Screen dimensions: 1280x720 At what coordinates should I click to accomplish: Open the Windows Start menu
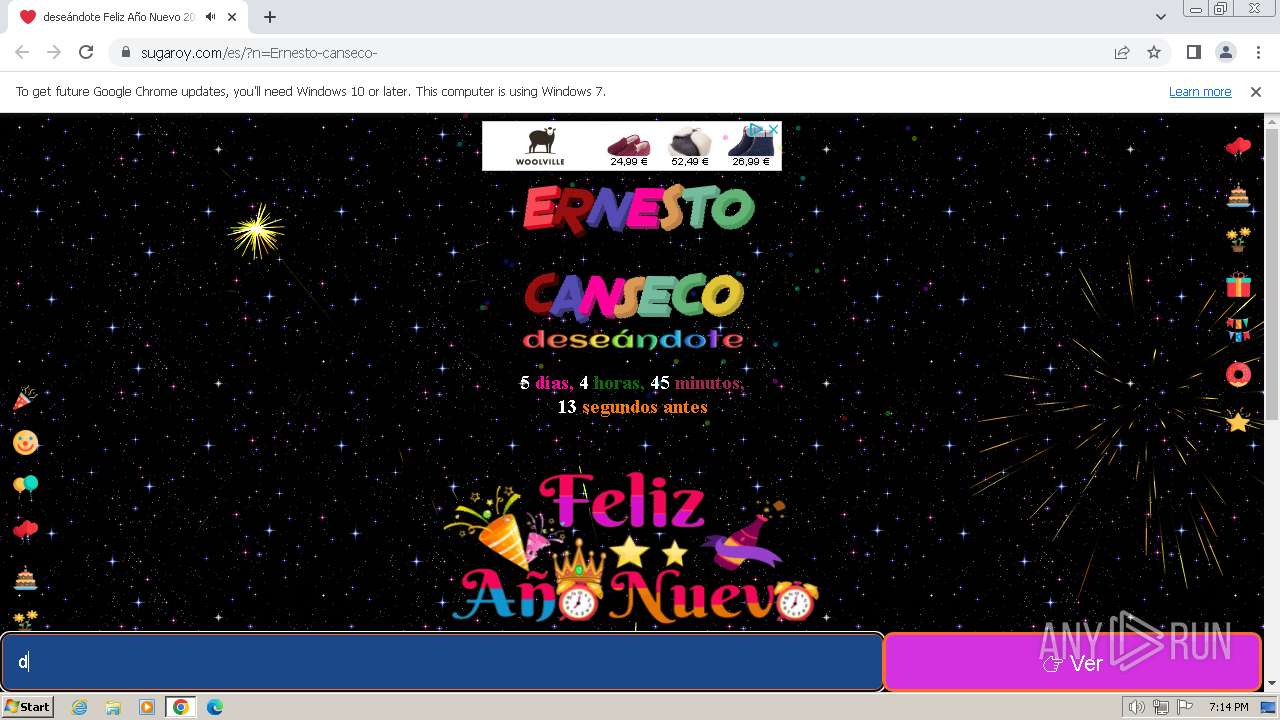click(x=28, y=707)
